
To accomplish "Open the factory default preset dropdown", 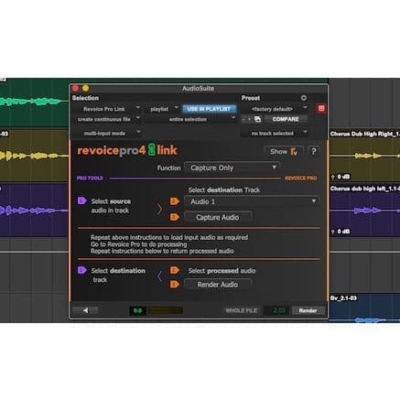I will pos(275,109).
